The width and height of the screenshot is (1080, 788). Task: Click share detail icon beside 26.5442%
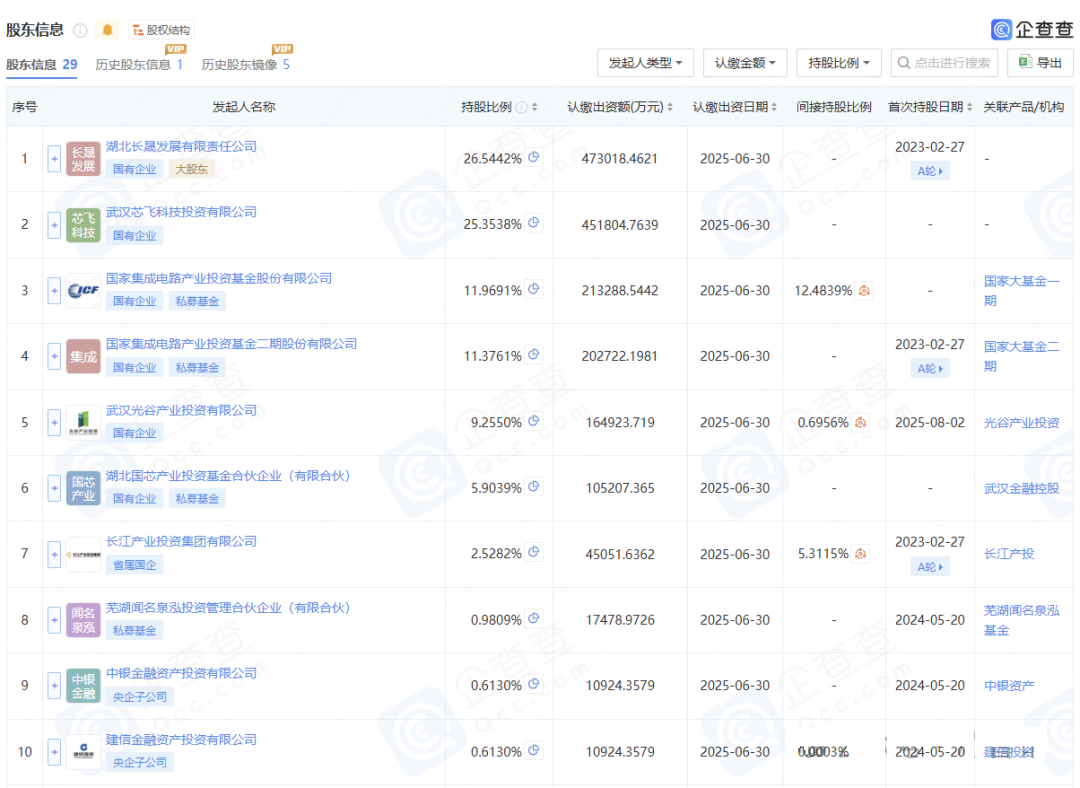[534, 157]
